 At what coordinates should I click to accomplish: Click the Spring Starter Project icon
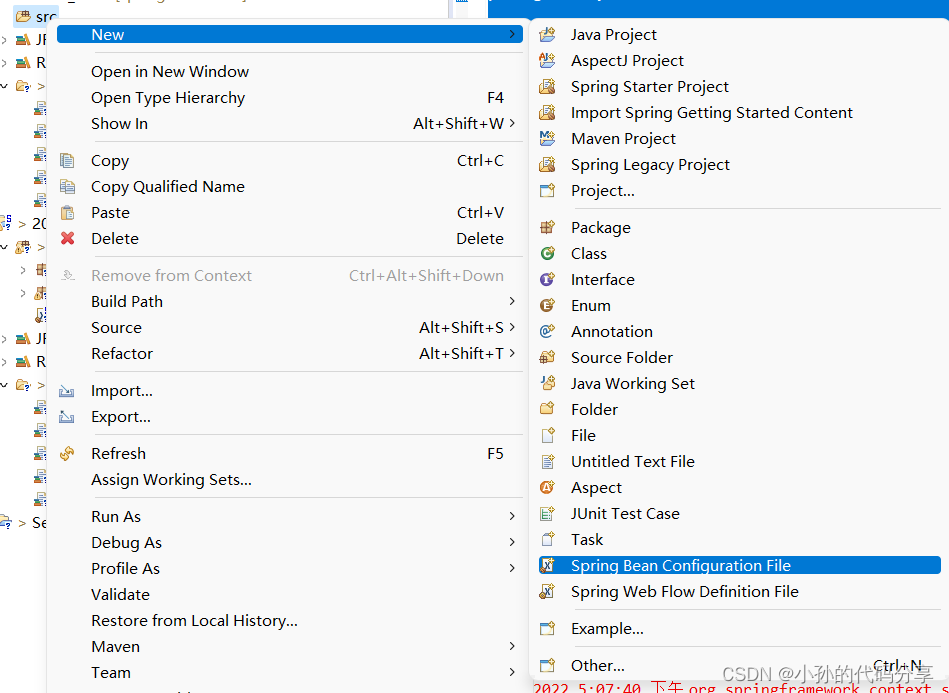(547, 87)
